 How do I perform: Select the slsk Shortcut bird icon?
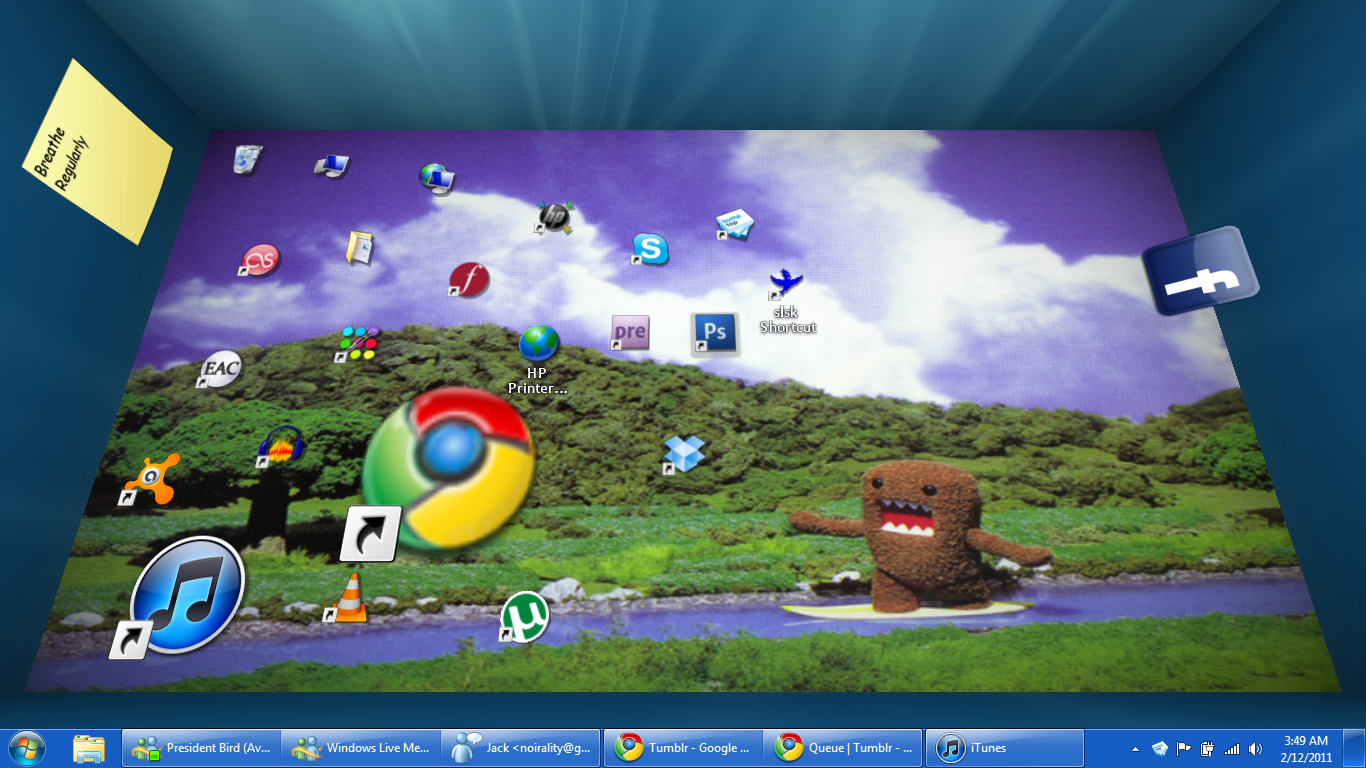(786, 282)
